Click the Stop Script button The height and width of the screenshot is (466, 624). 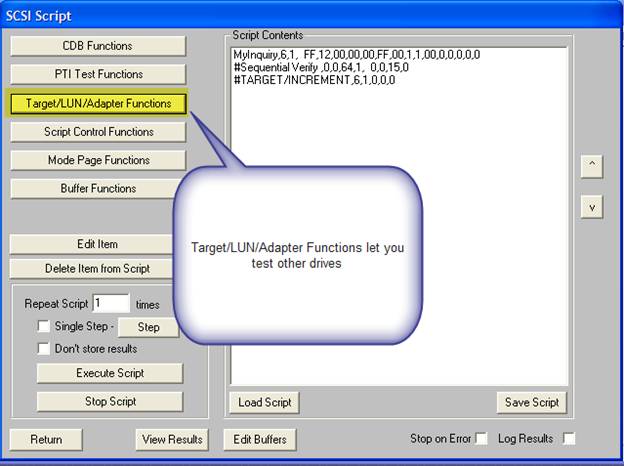coord(110,401)
